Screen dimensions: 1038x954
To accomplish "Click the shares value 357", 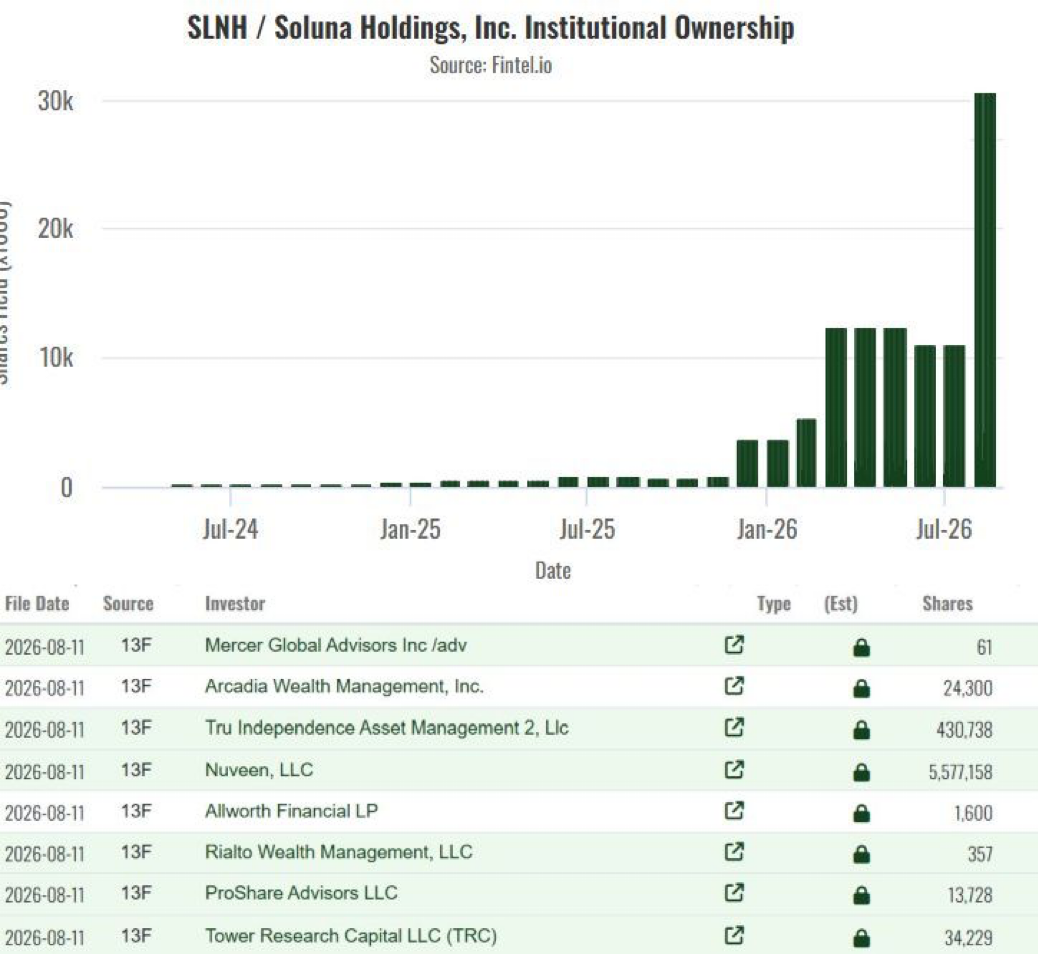I will [980, 855].
